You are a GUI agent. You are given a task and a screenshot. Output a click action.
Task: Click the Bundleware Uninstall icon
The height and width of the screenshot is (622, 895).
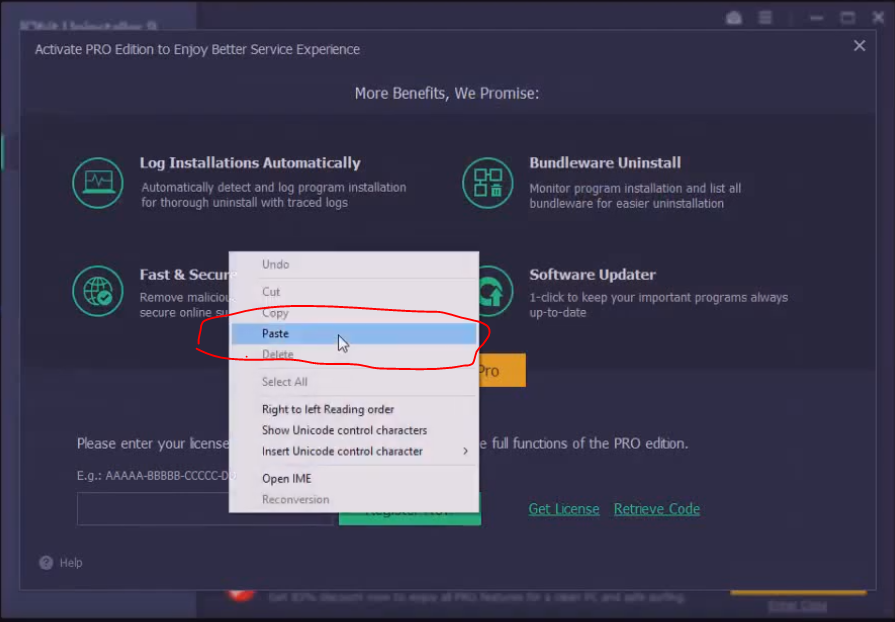[487, 183]
